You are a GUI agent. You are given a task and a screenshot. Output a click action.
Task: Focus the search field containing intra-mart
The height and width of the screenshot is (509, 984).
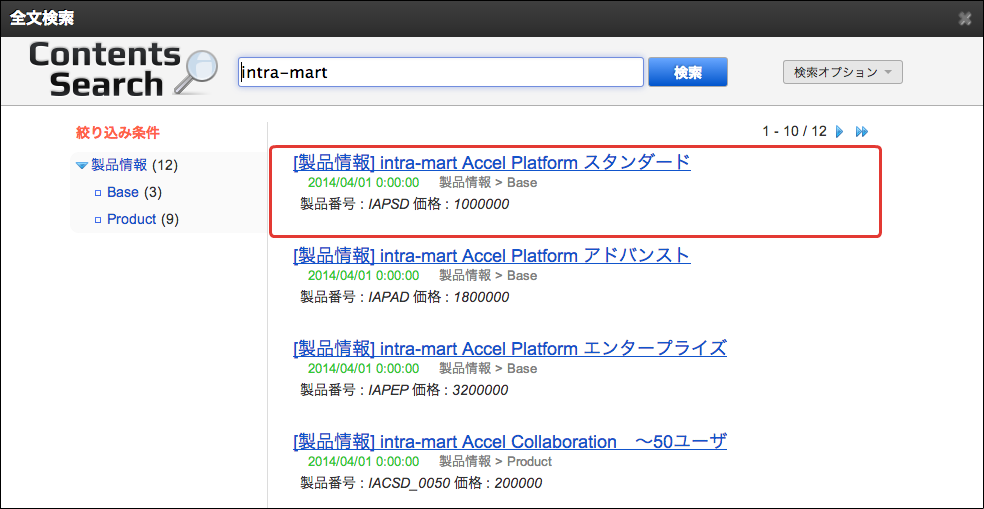(x=440, y=72)
